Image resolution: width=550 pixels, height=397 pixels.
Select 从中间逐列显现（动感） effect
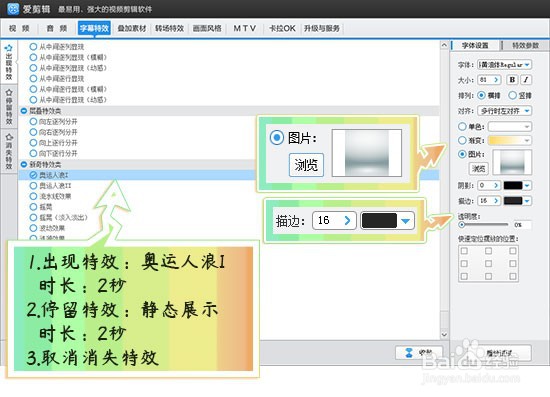tap(68, 68)
